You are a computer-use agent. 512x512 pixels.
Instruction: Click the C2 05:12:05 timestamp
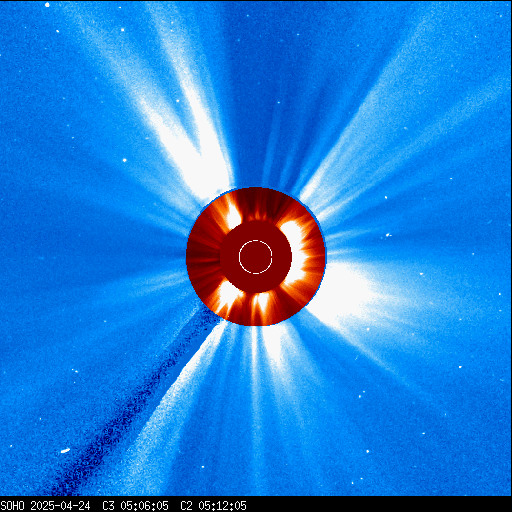point(213,506)
